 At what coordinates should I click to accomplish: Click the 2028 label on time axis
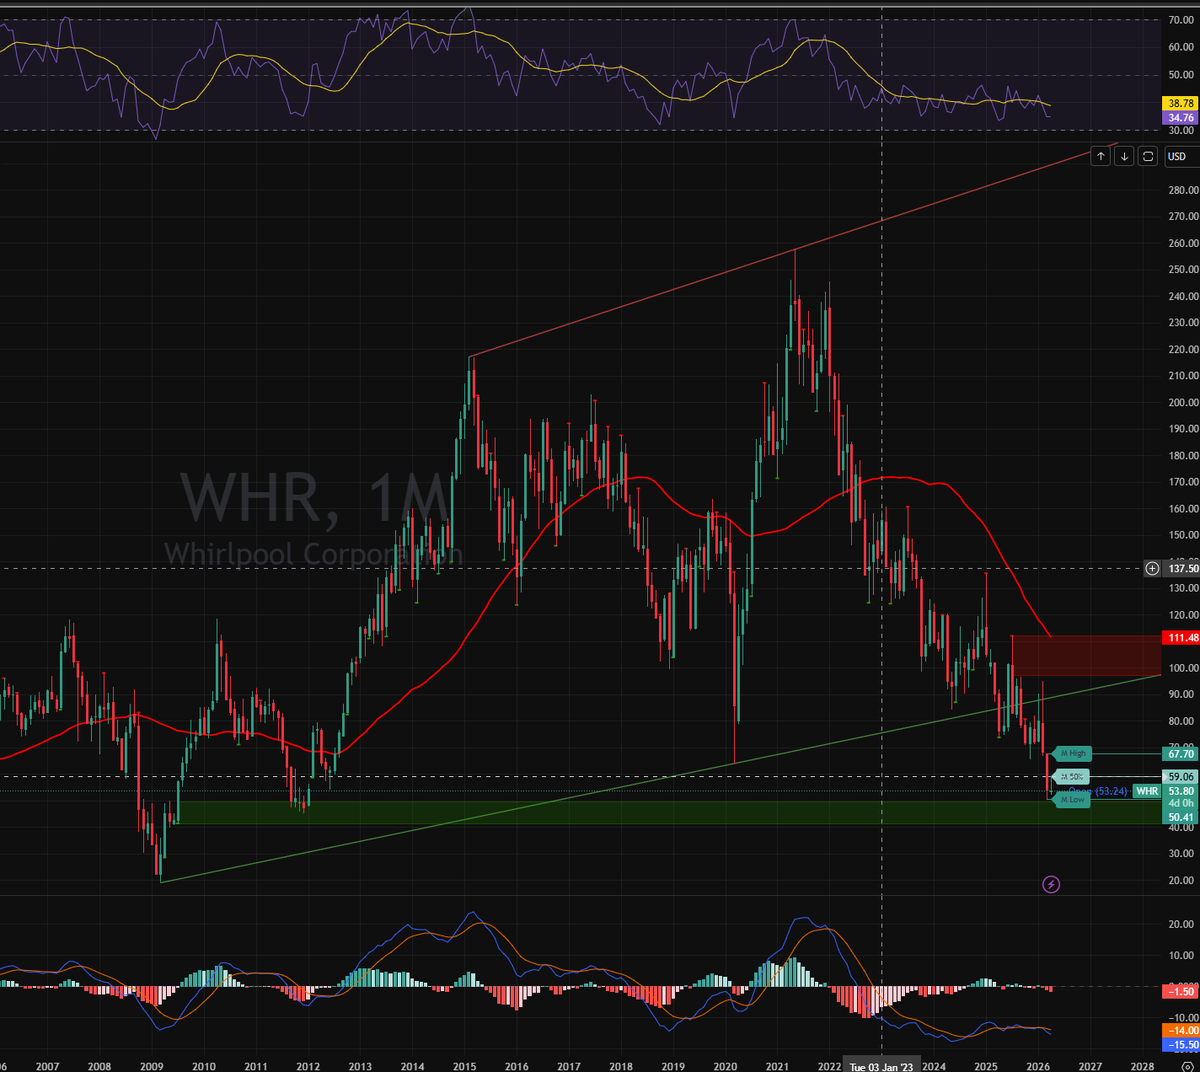(1142, 1066)
